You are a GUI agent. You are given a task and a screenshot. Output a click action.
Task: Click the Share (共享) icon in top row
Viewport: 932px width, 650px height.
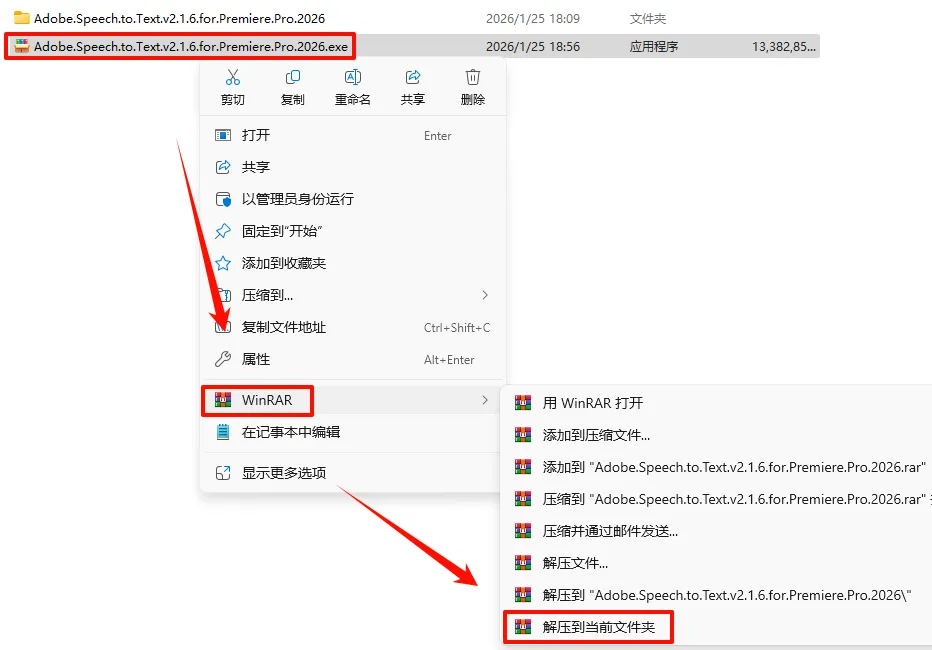click(413, 77)
